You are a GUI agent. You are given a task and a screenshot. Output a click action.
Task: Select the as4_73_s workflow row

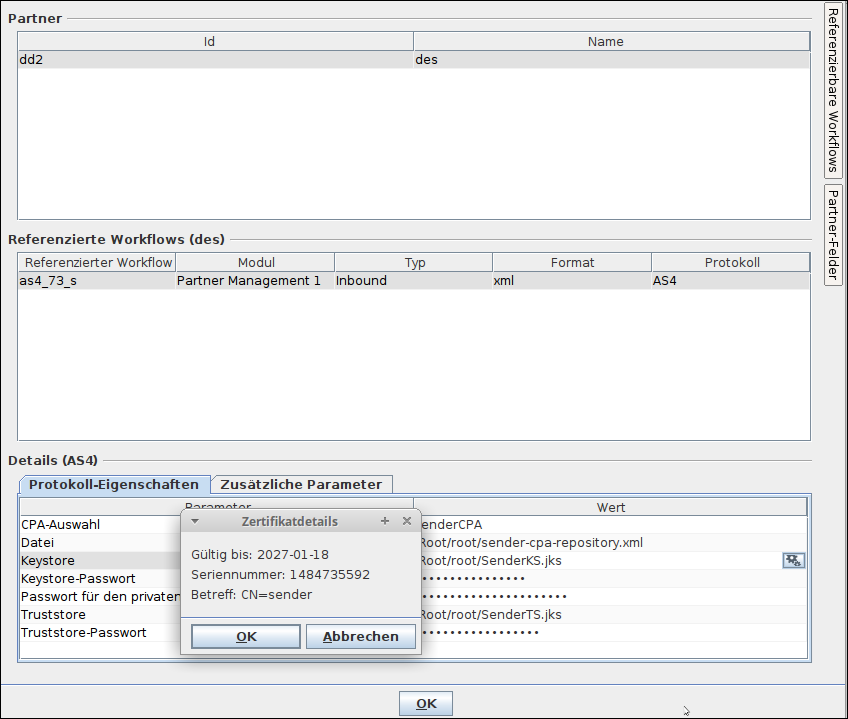pyautogui.click(x=96, y=281)
